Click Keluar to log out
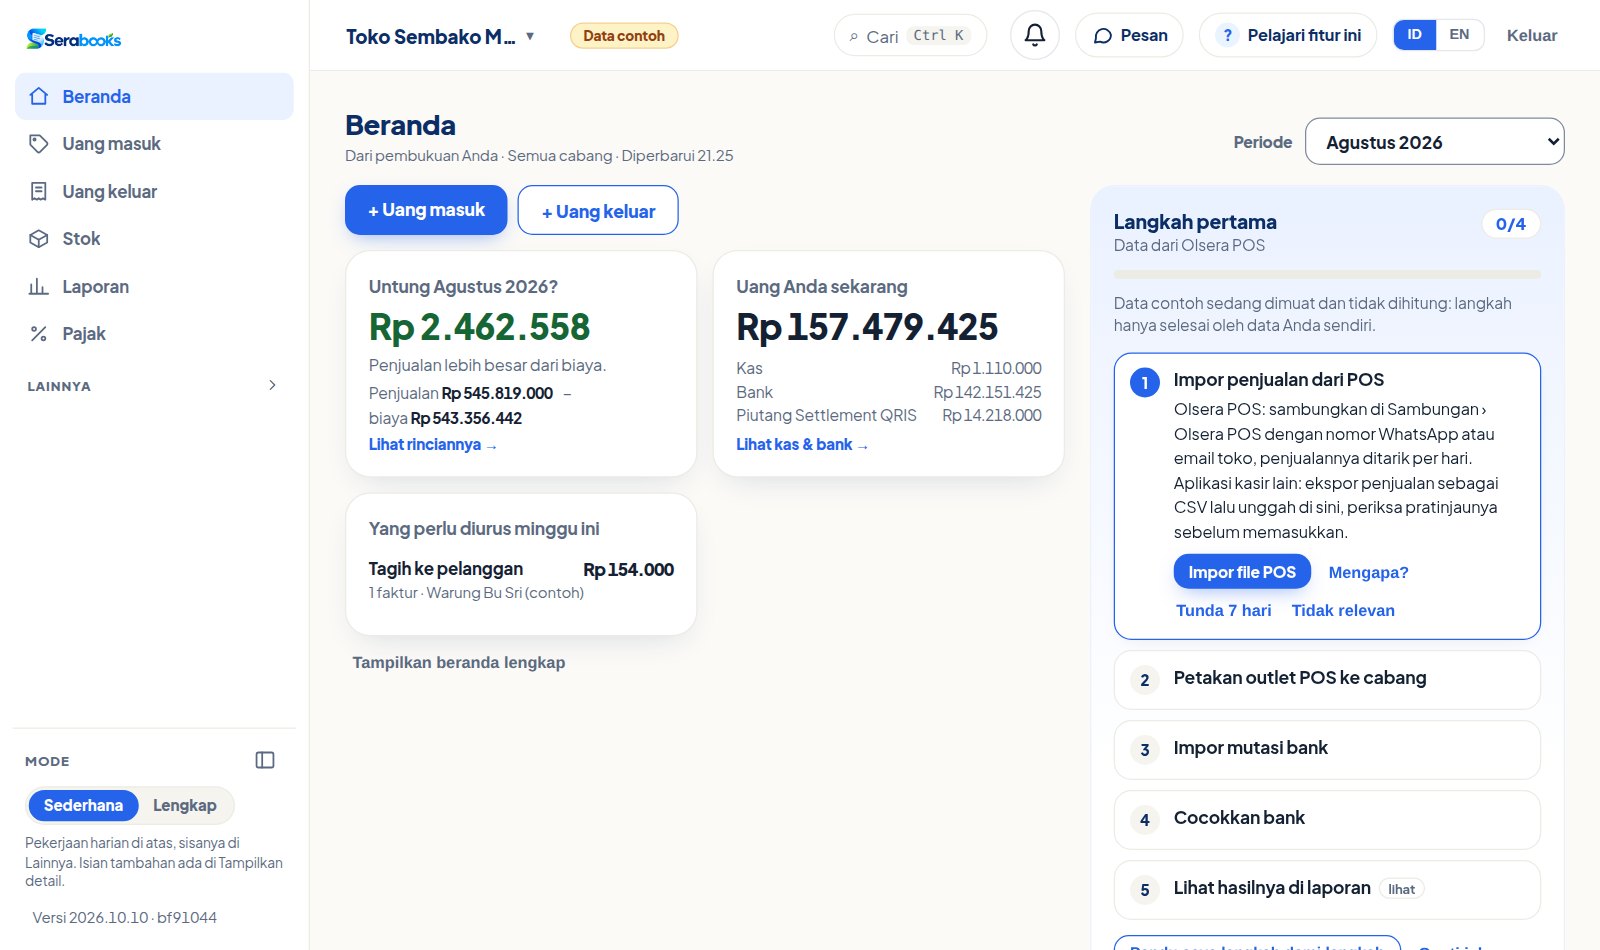 click(x=1532, y=36)
